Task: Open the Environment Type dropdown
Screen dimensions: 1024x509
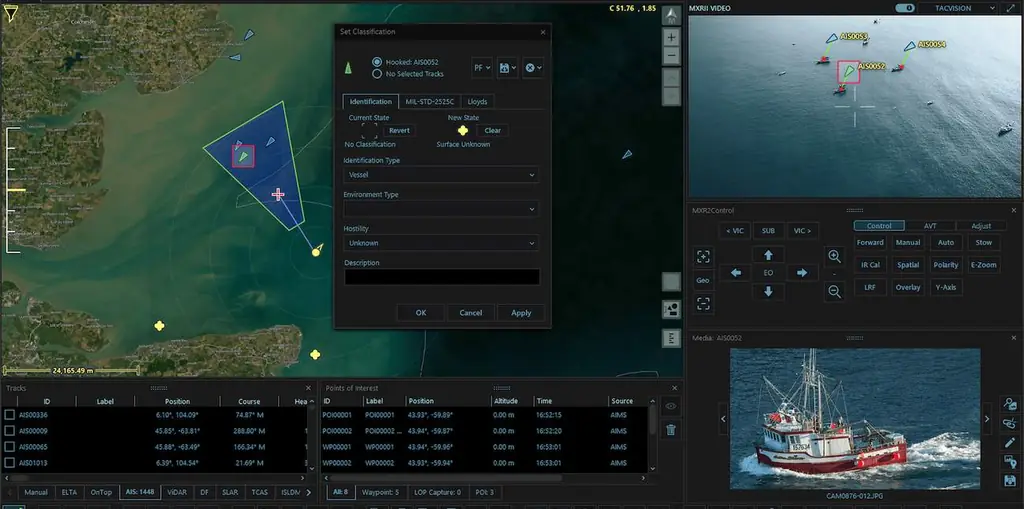Action: click(x=441, y=209)
